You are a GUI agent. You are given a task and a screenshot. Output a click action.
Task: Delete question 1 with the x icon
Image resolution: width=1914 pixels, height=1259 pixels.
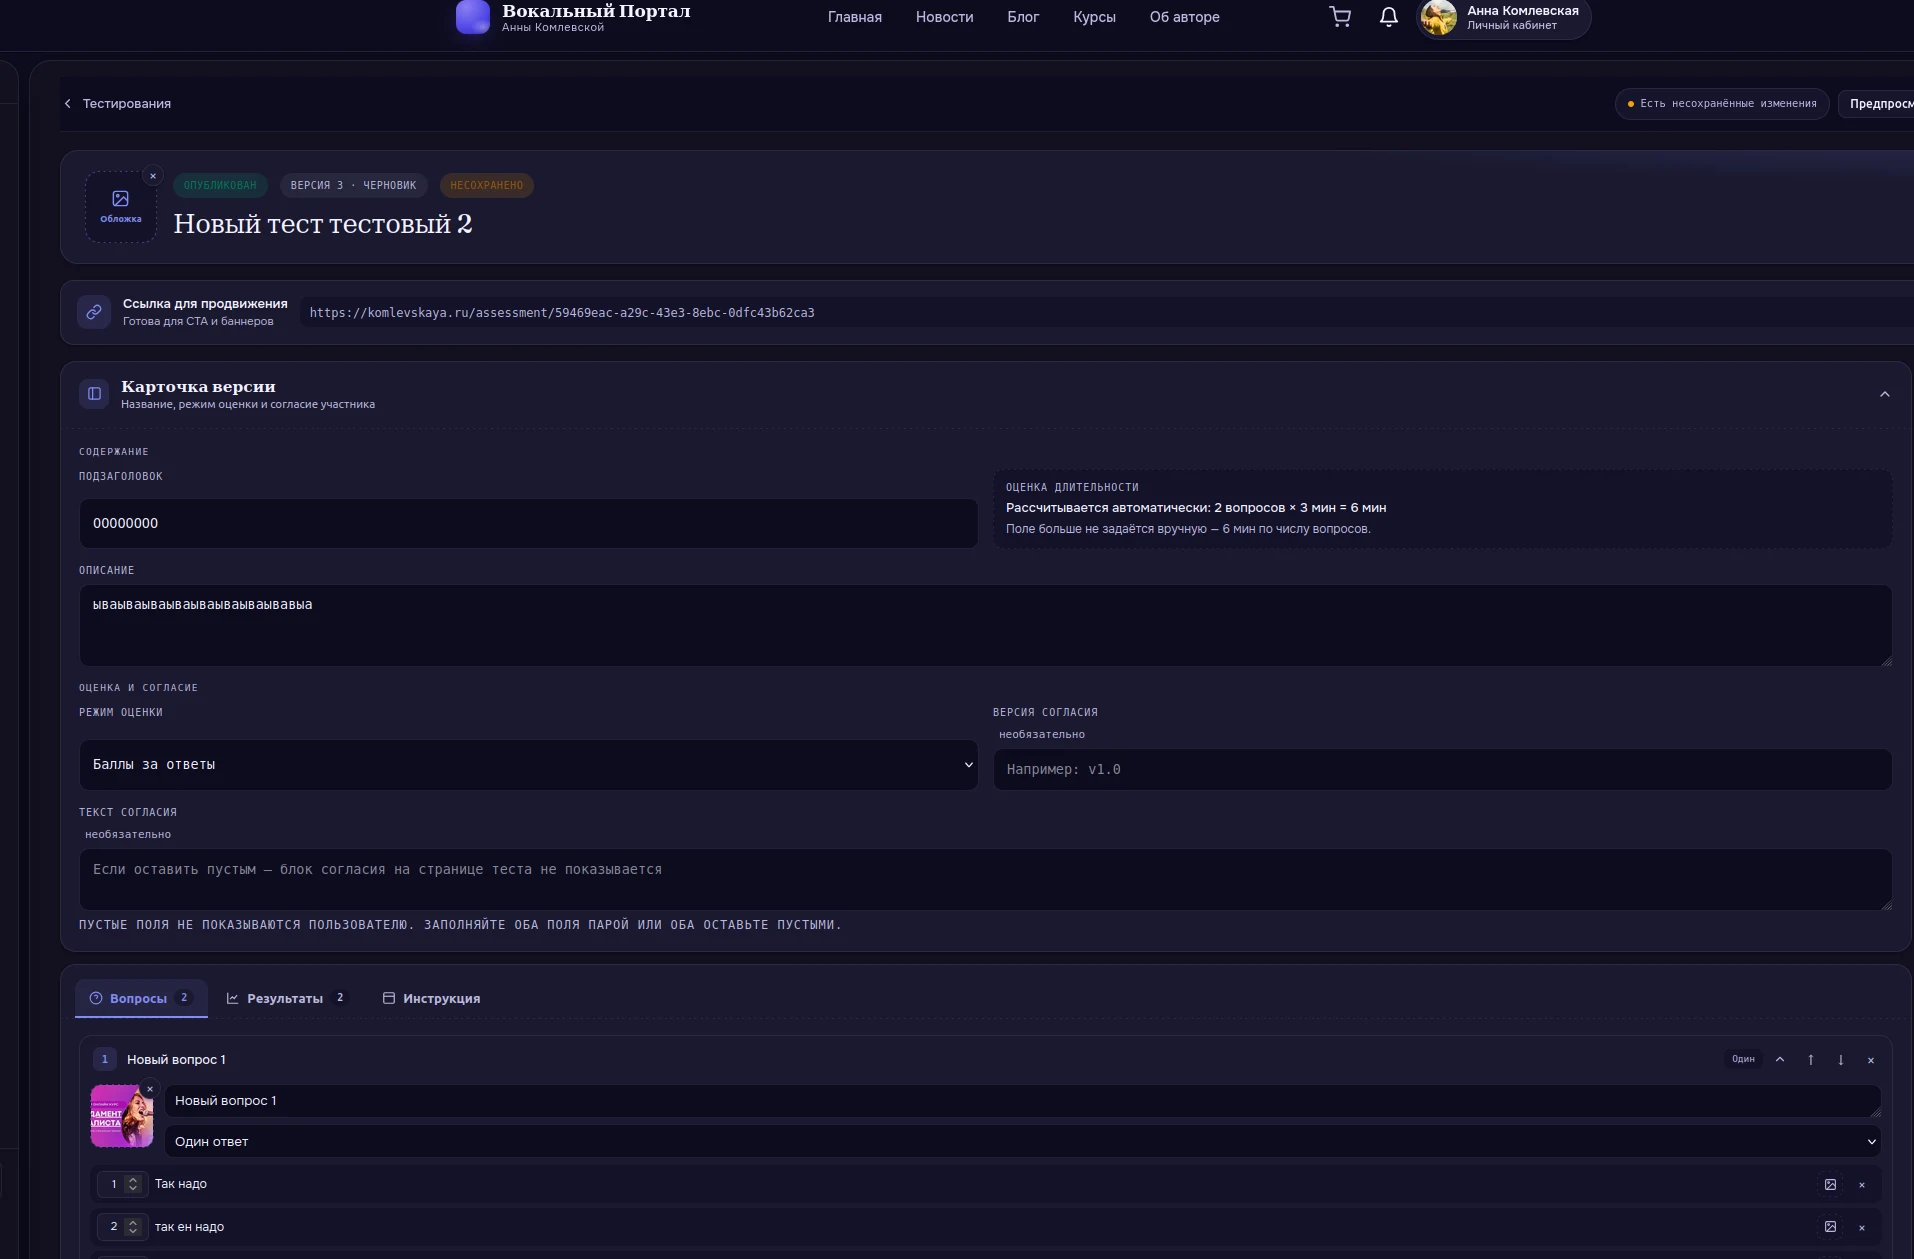(x=1870, y=1060)
